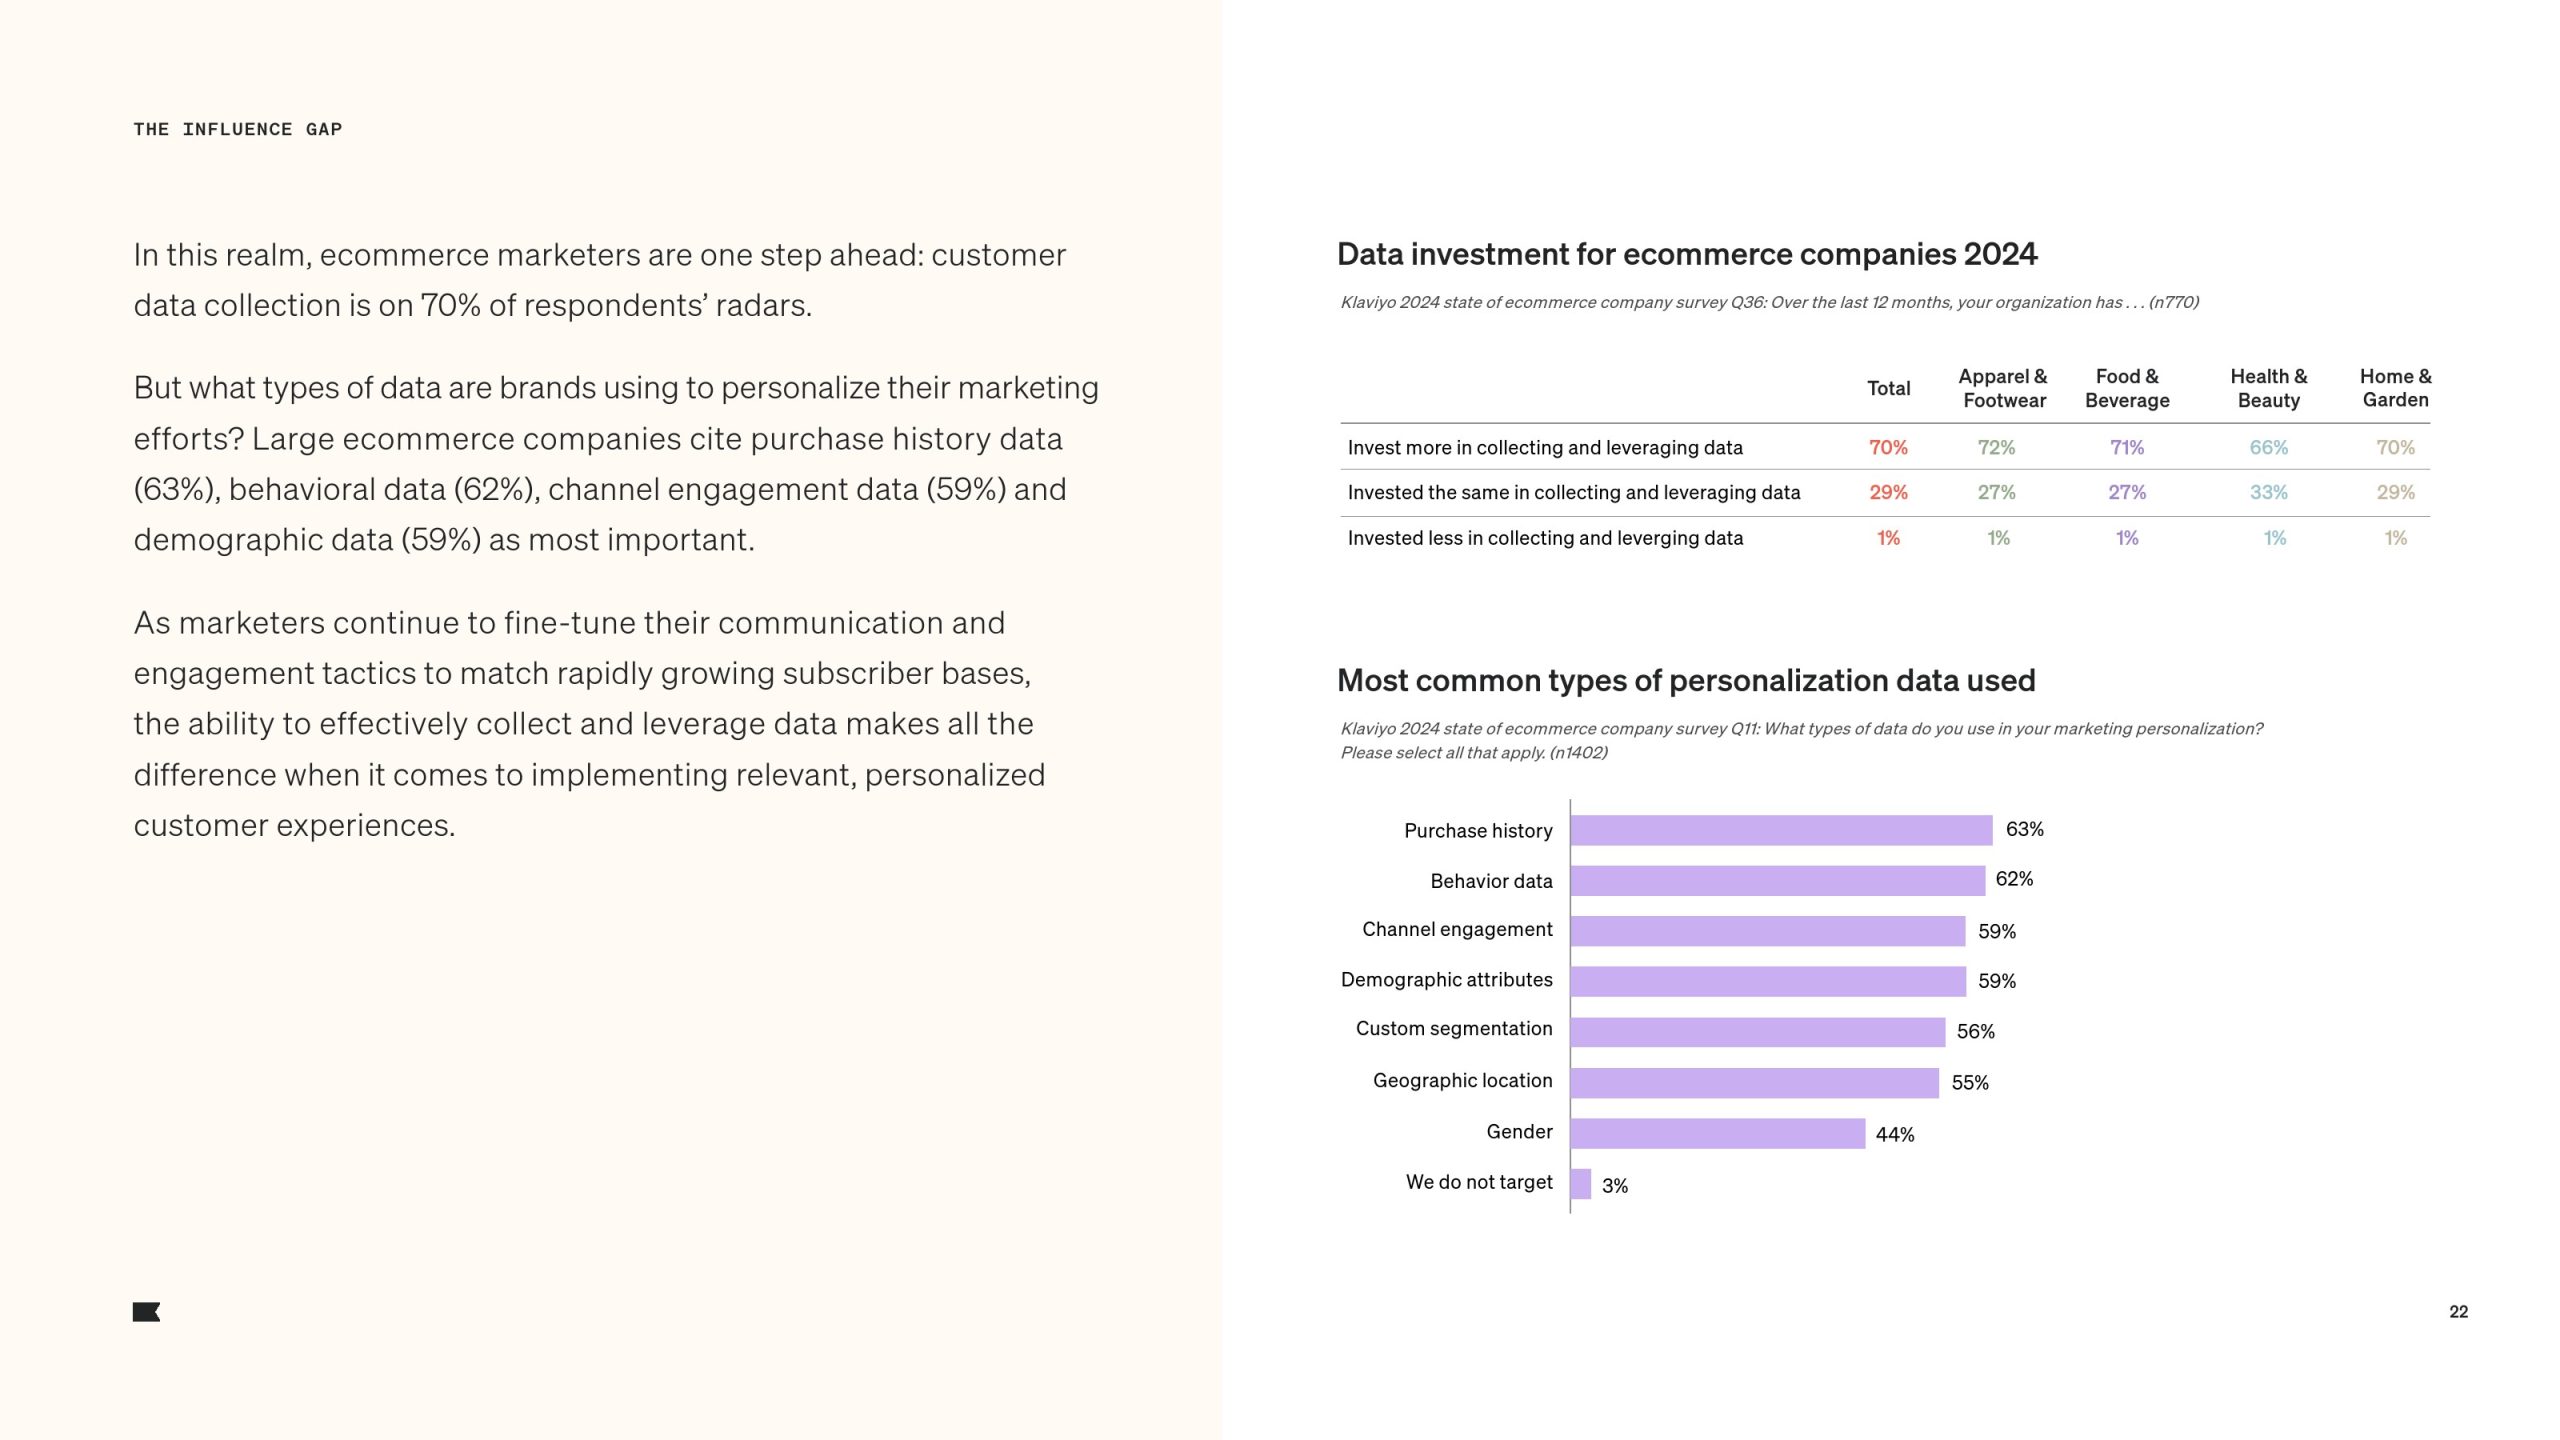Click the Klaviyo flag logo
This screenshot has width=2560, height=1440.
tap(146, 1312)
